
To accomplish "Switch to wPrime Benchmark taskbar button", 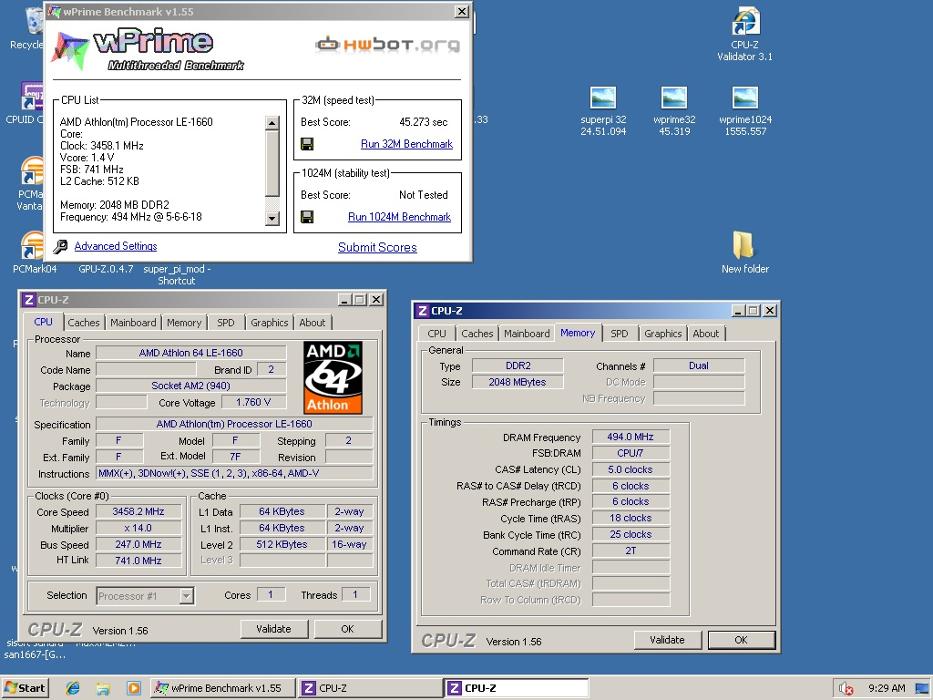I will 223,688.
